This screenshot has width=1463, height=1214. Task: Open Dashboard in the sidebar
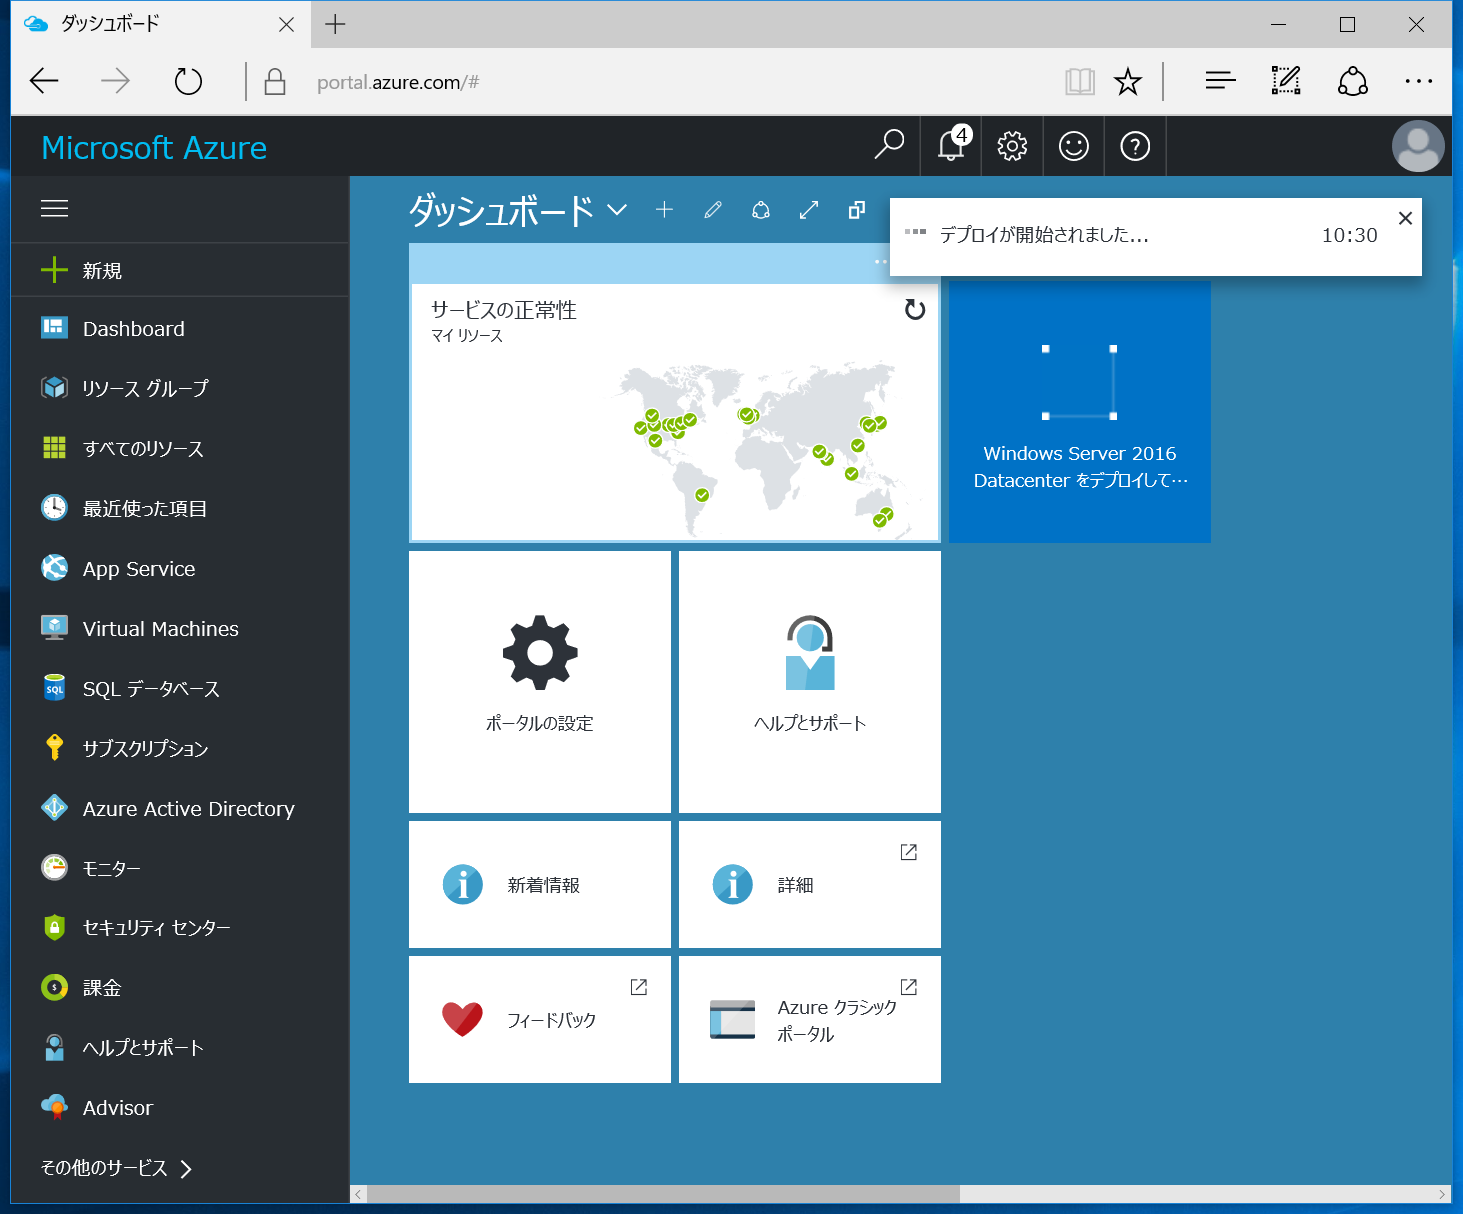[x=180, y=328]
